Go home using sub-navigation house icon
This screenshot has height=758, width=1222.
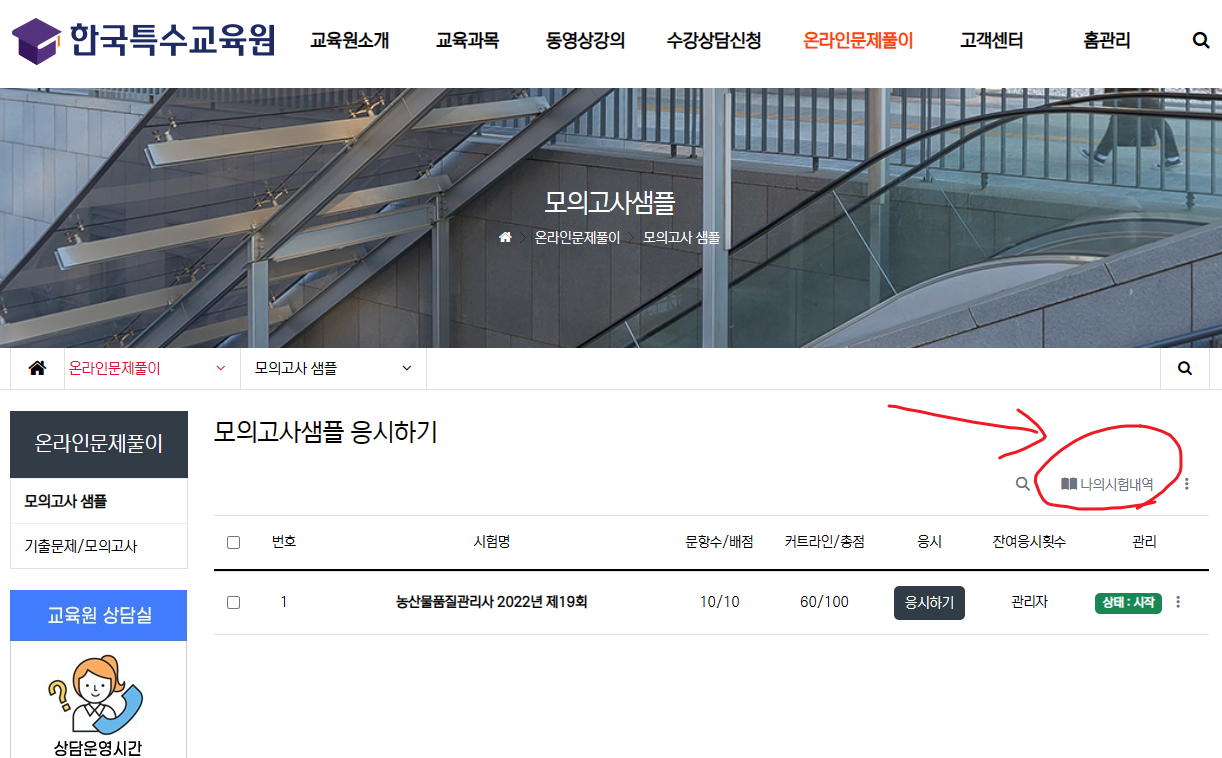[x=37, y=368]
